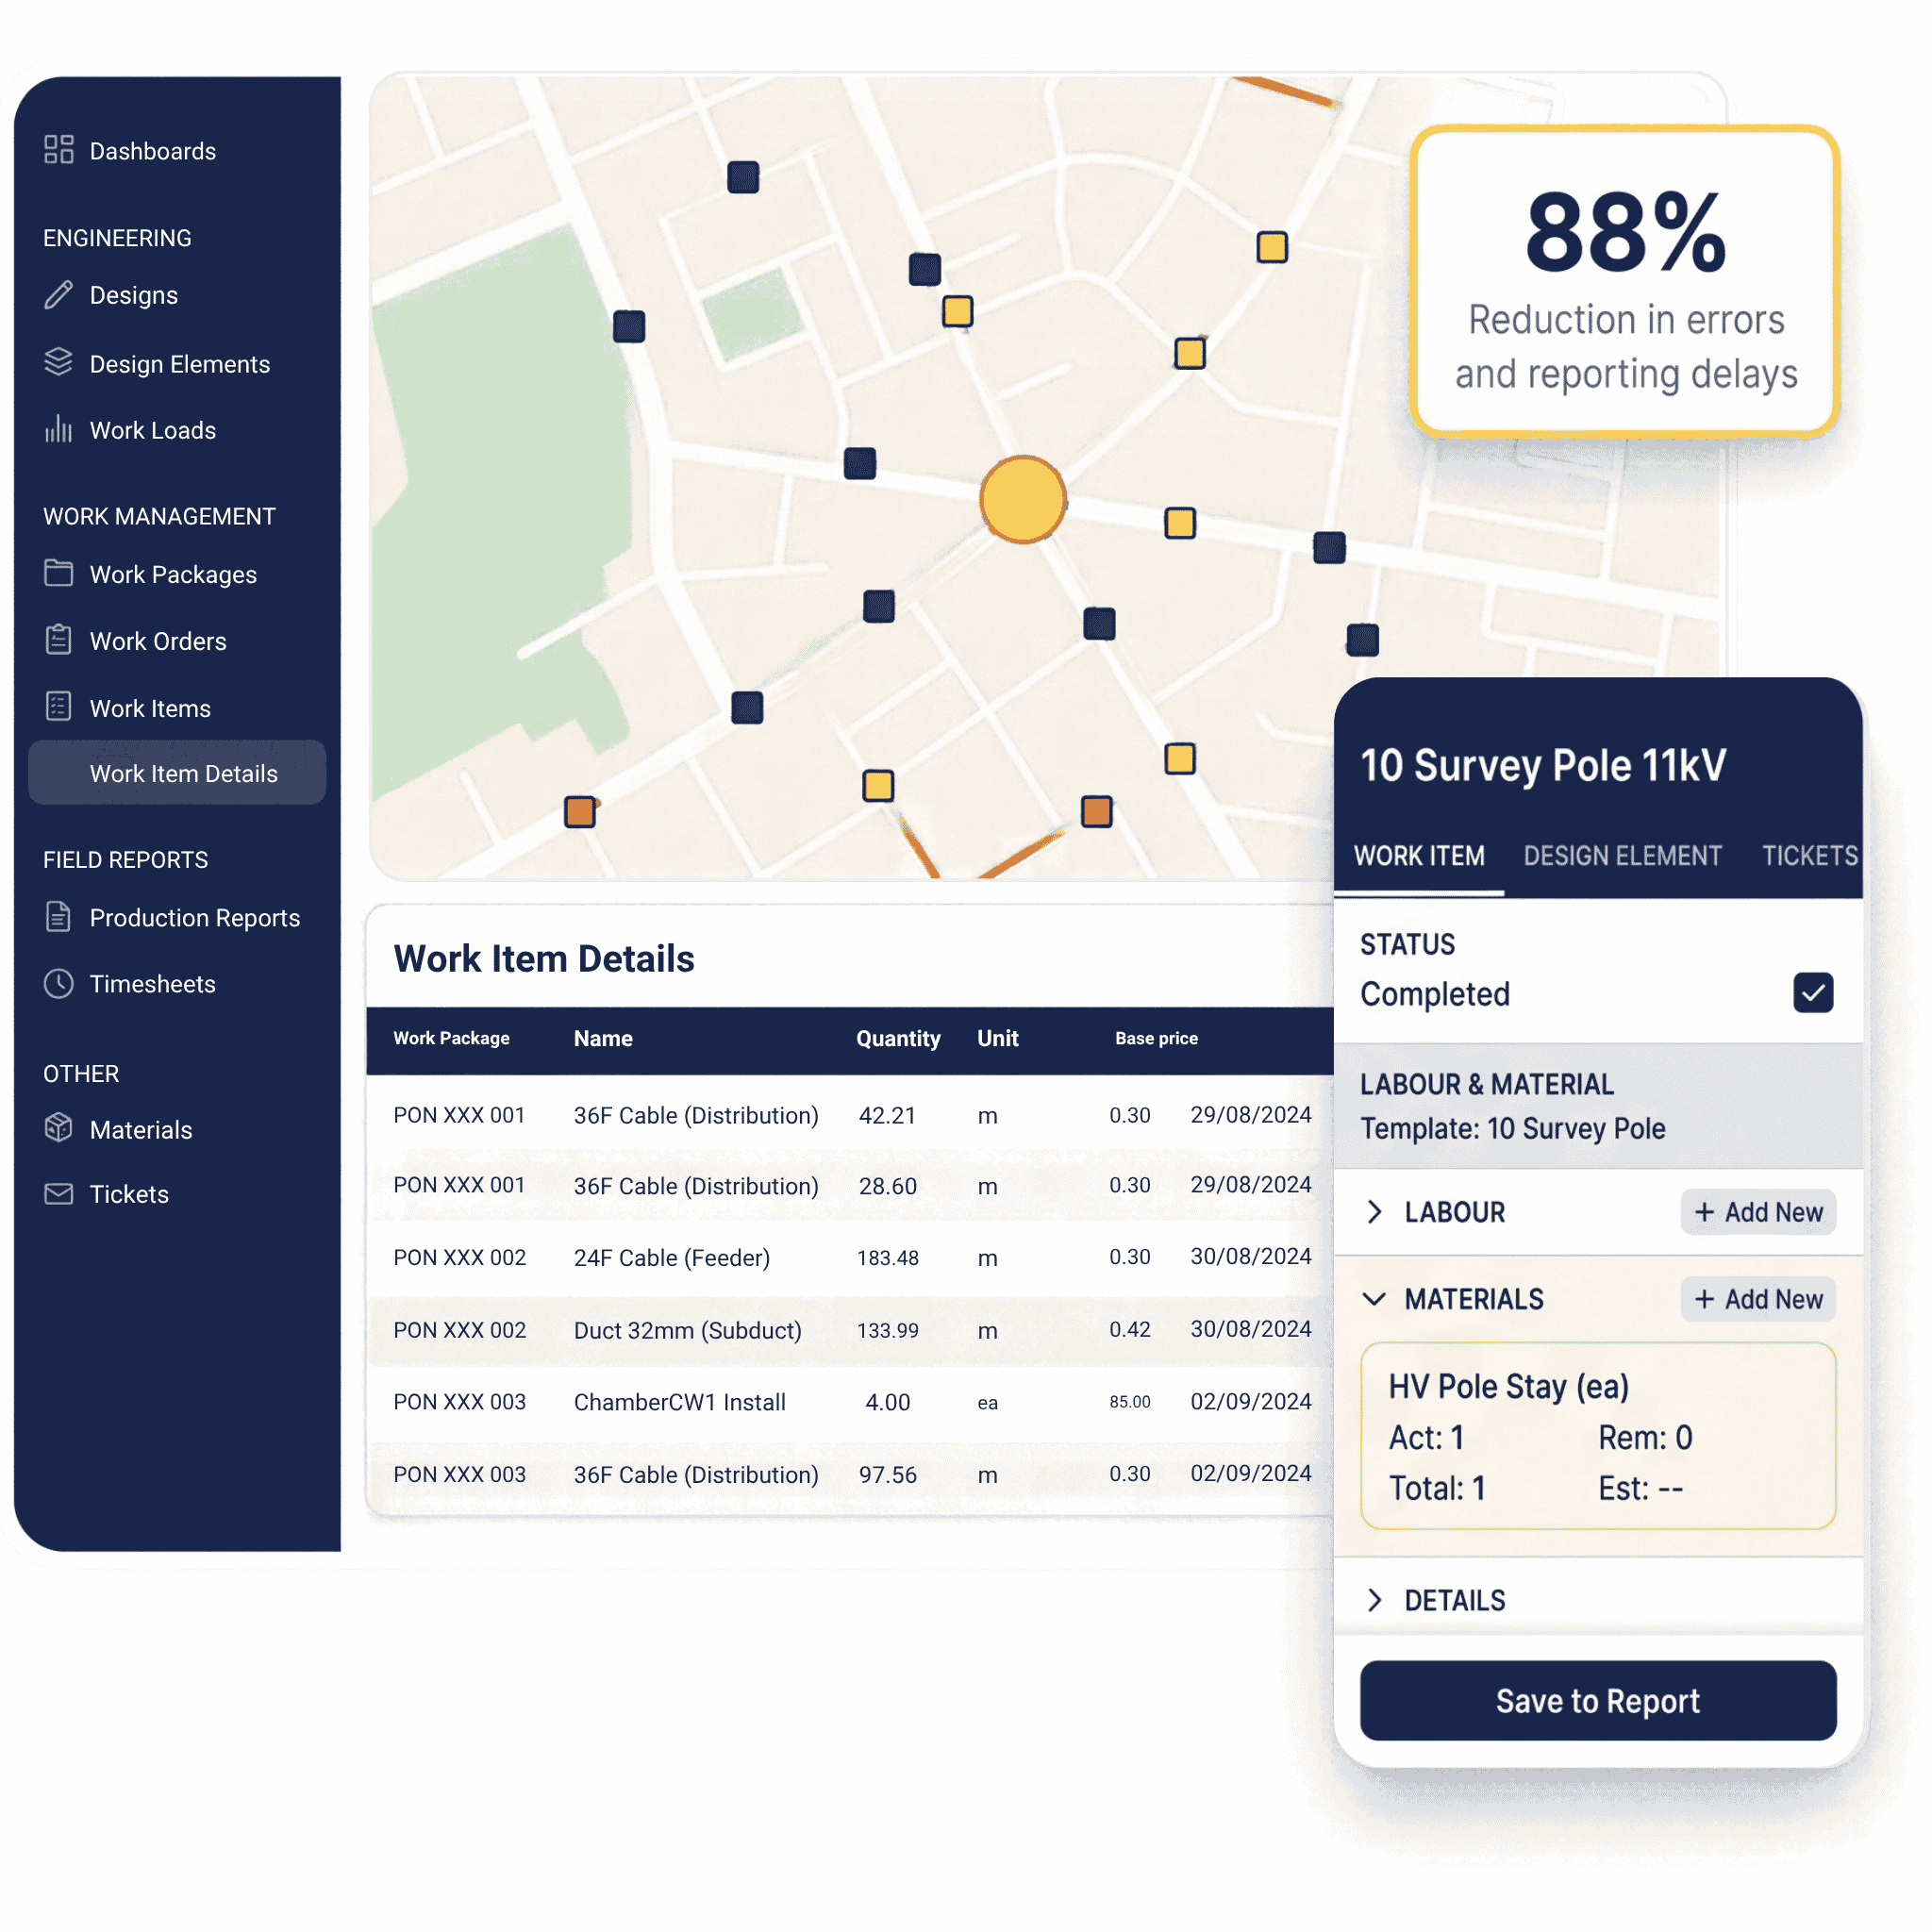This screenshot has height=1932, width=1932.
Task: Click the Work Loads bar chart icon
Action: pyautogui.click(x=59, y=429)
